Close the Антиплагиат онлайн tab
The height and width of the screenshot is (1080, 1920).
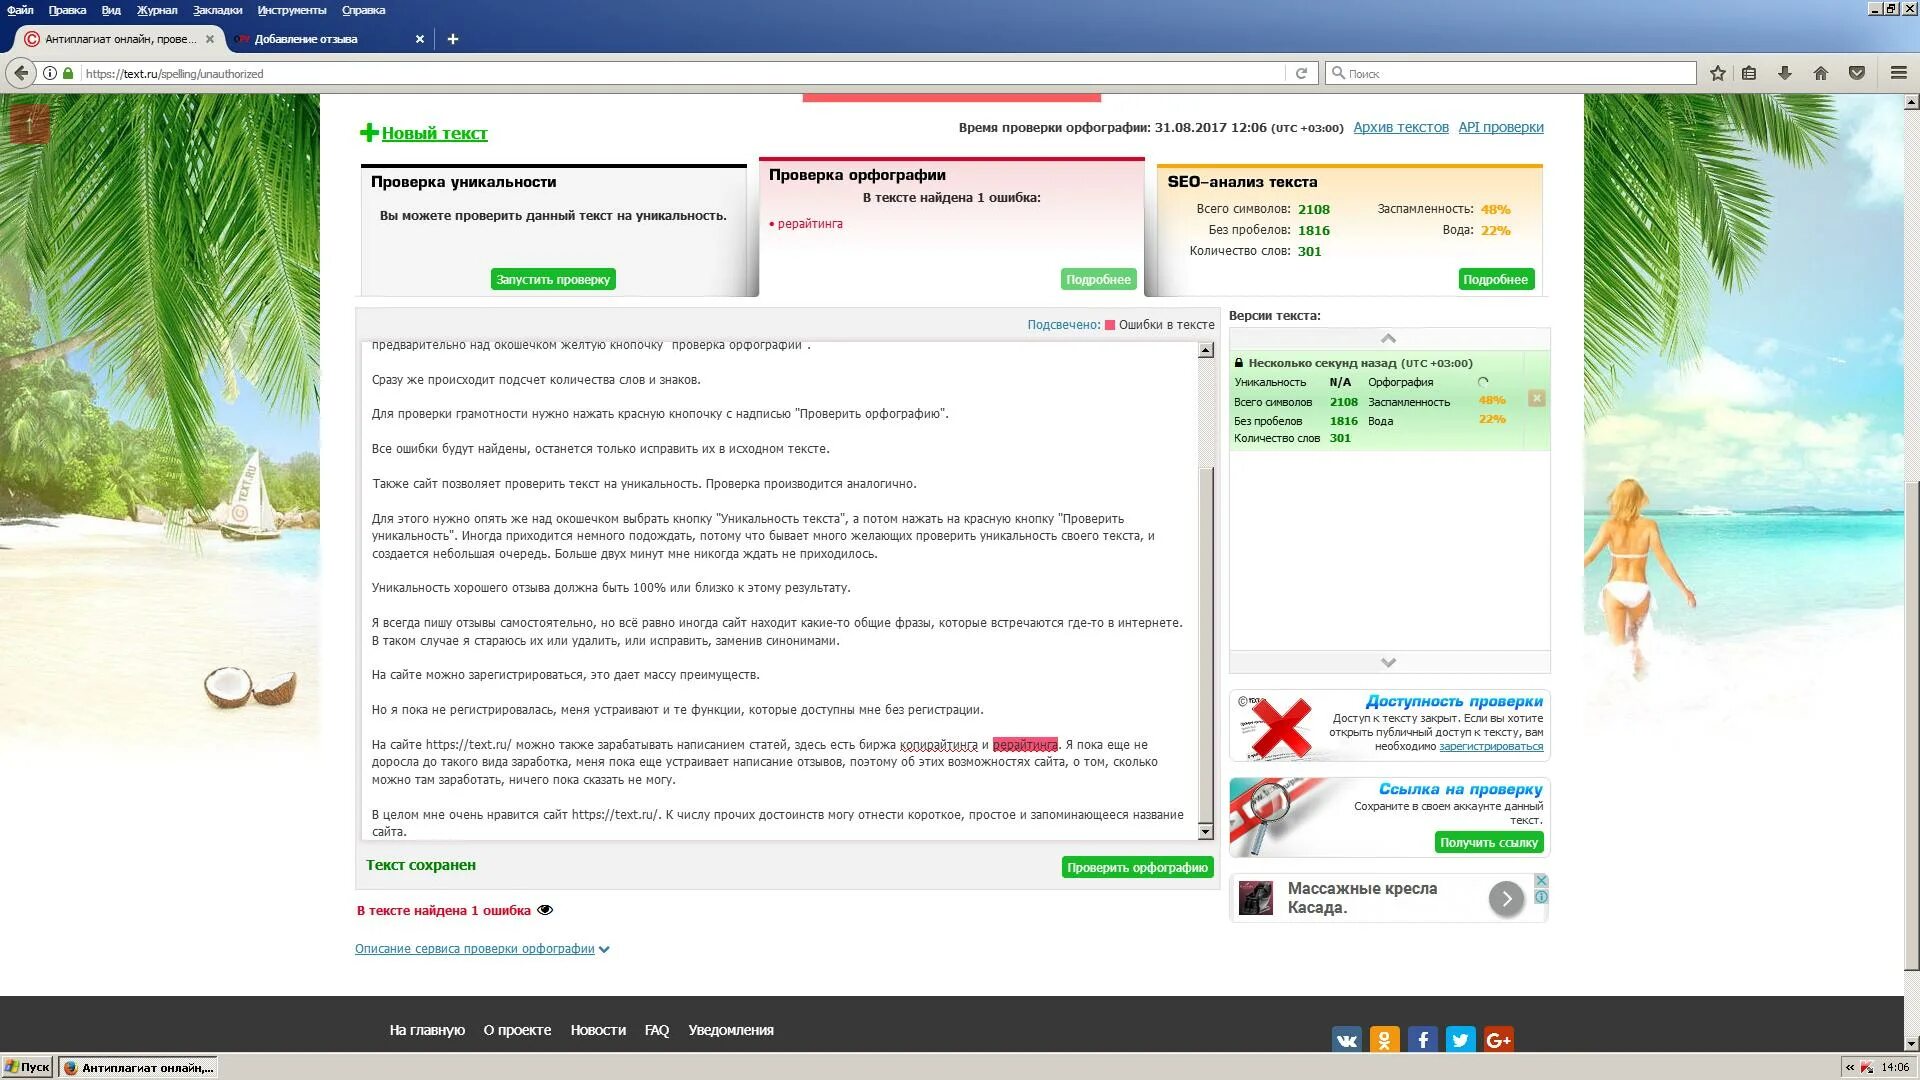point(210,39)
